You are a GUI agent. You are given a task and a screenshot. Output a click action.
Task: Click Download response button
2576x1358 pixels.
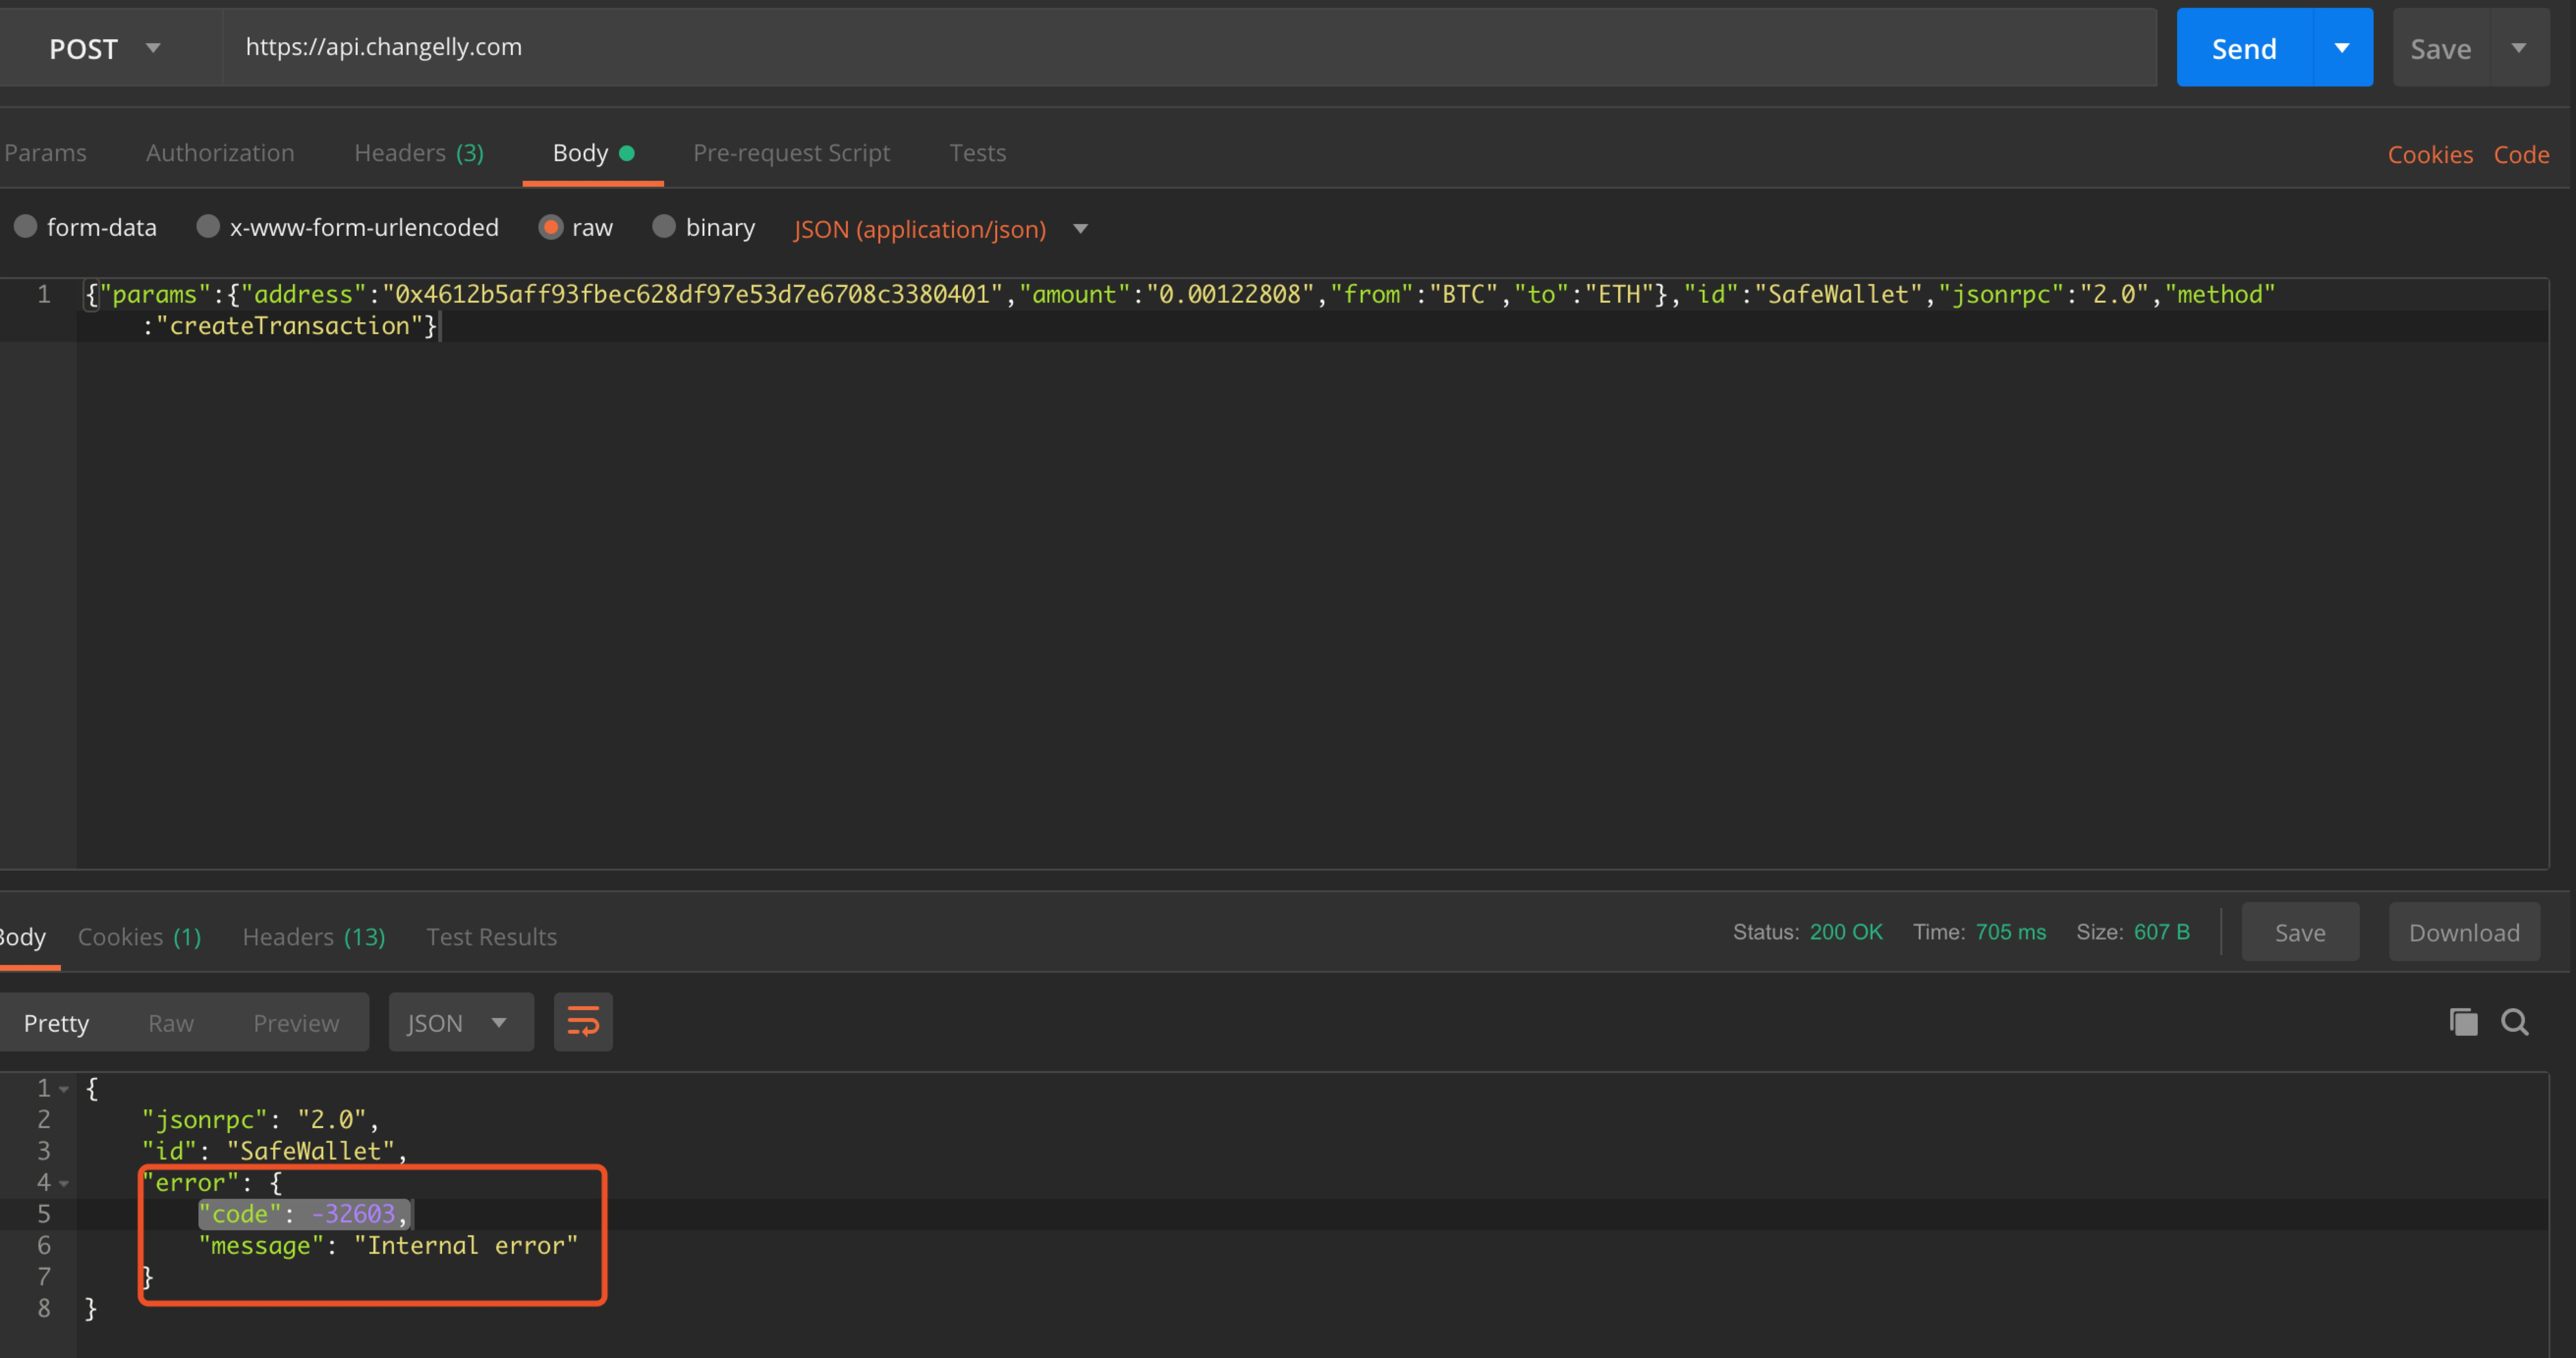(x=2464, y=932)
